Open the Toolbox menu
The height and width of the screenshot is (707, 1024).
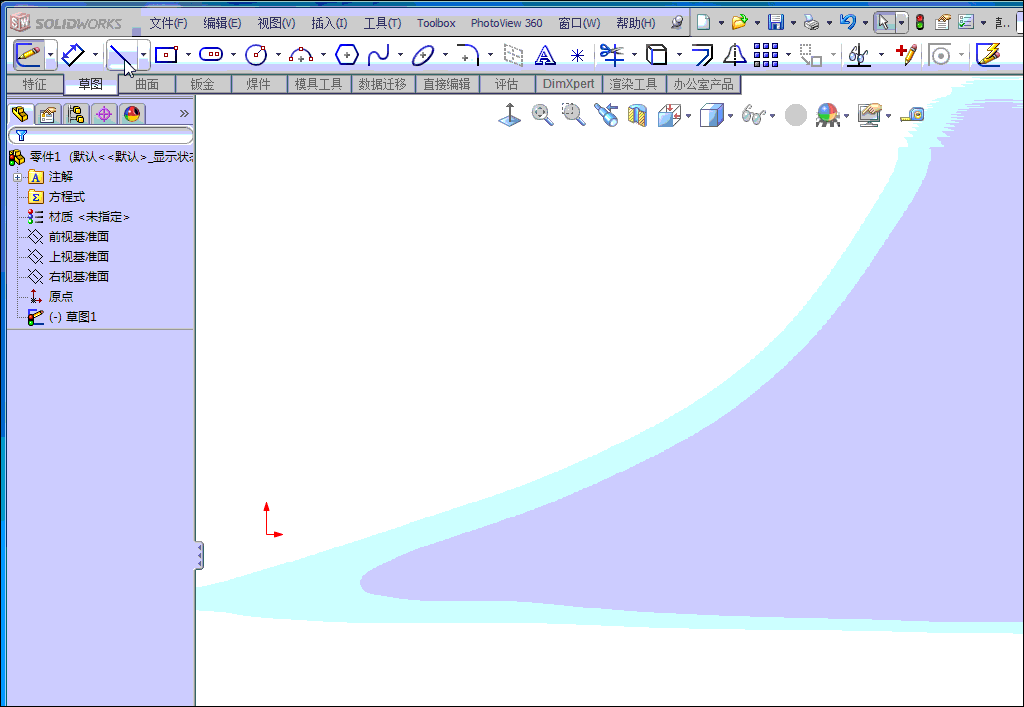click(436, 24)
